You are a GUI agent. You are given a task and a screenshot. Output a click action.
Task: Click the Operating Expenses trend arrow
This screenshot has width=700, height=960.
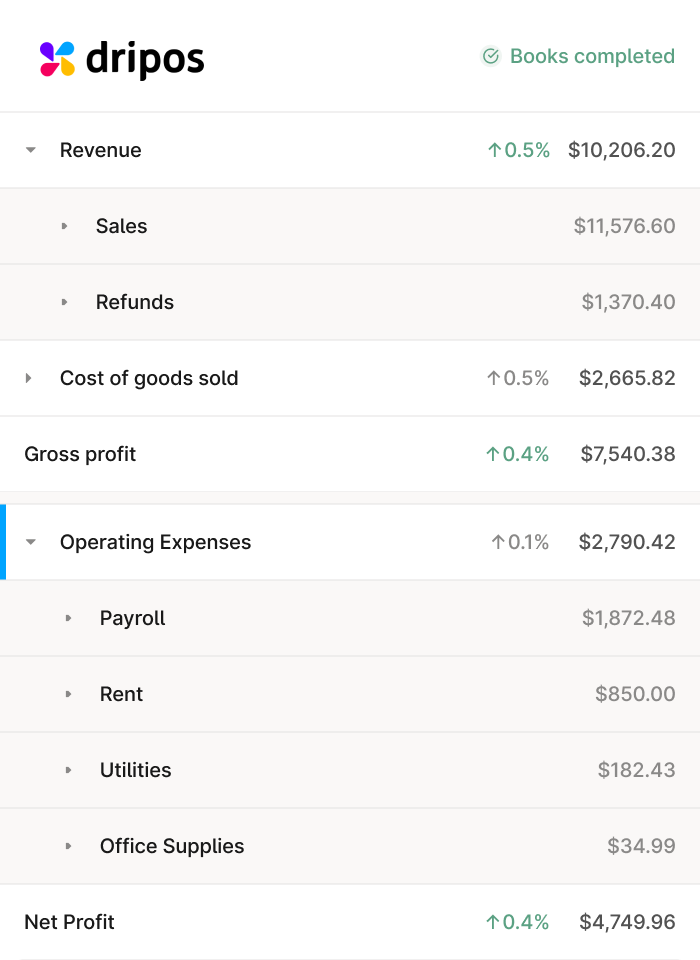[x=497, y=542]
